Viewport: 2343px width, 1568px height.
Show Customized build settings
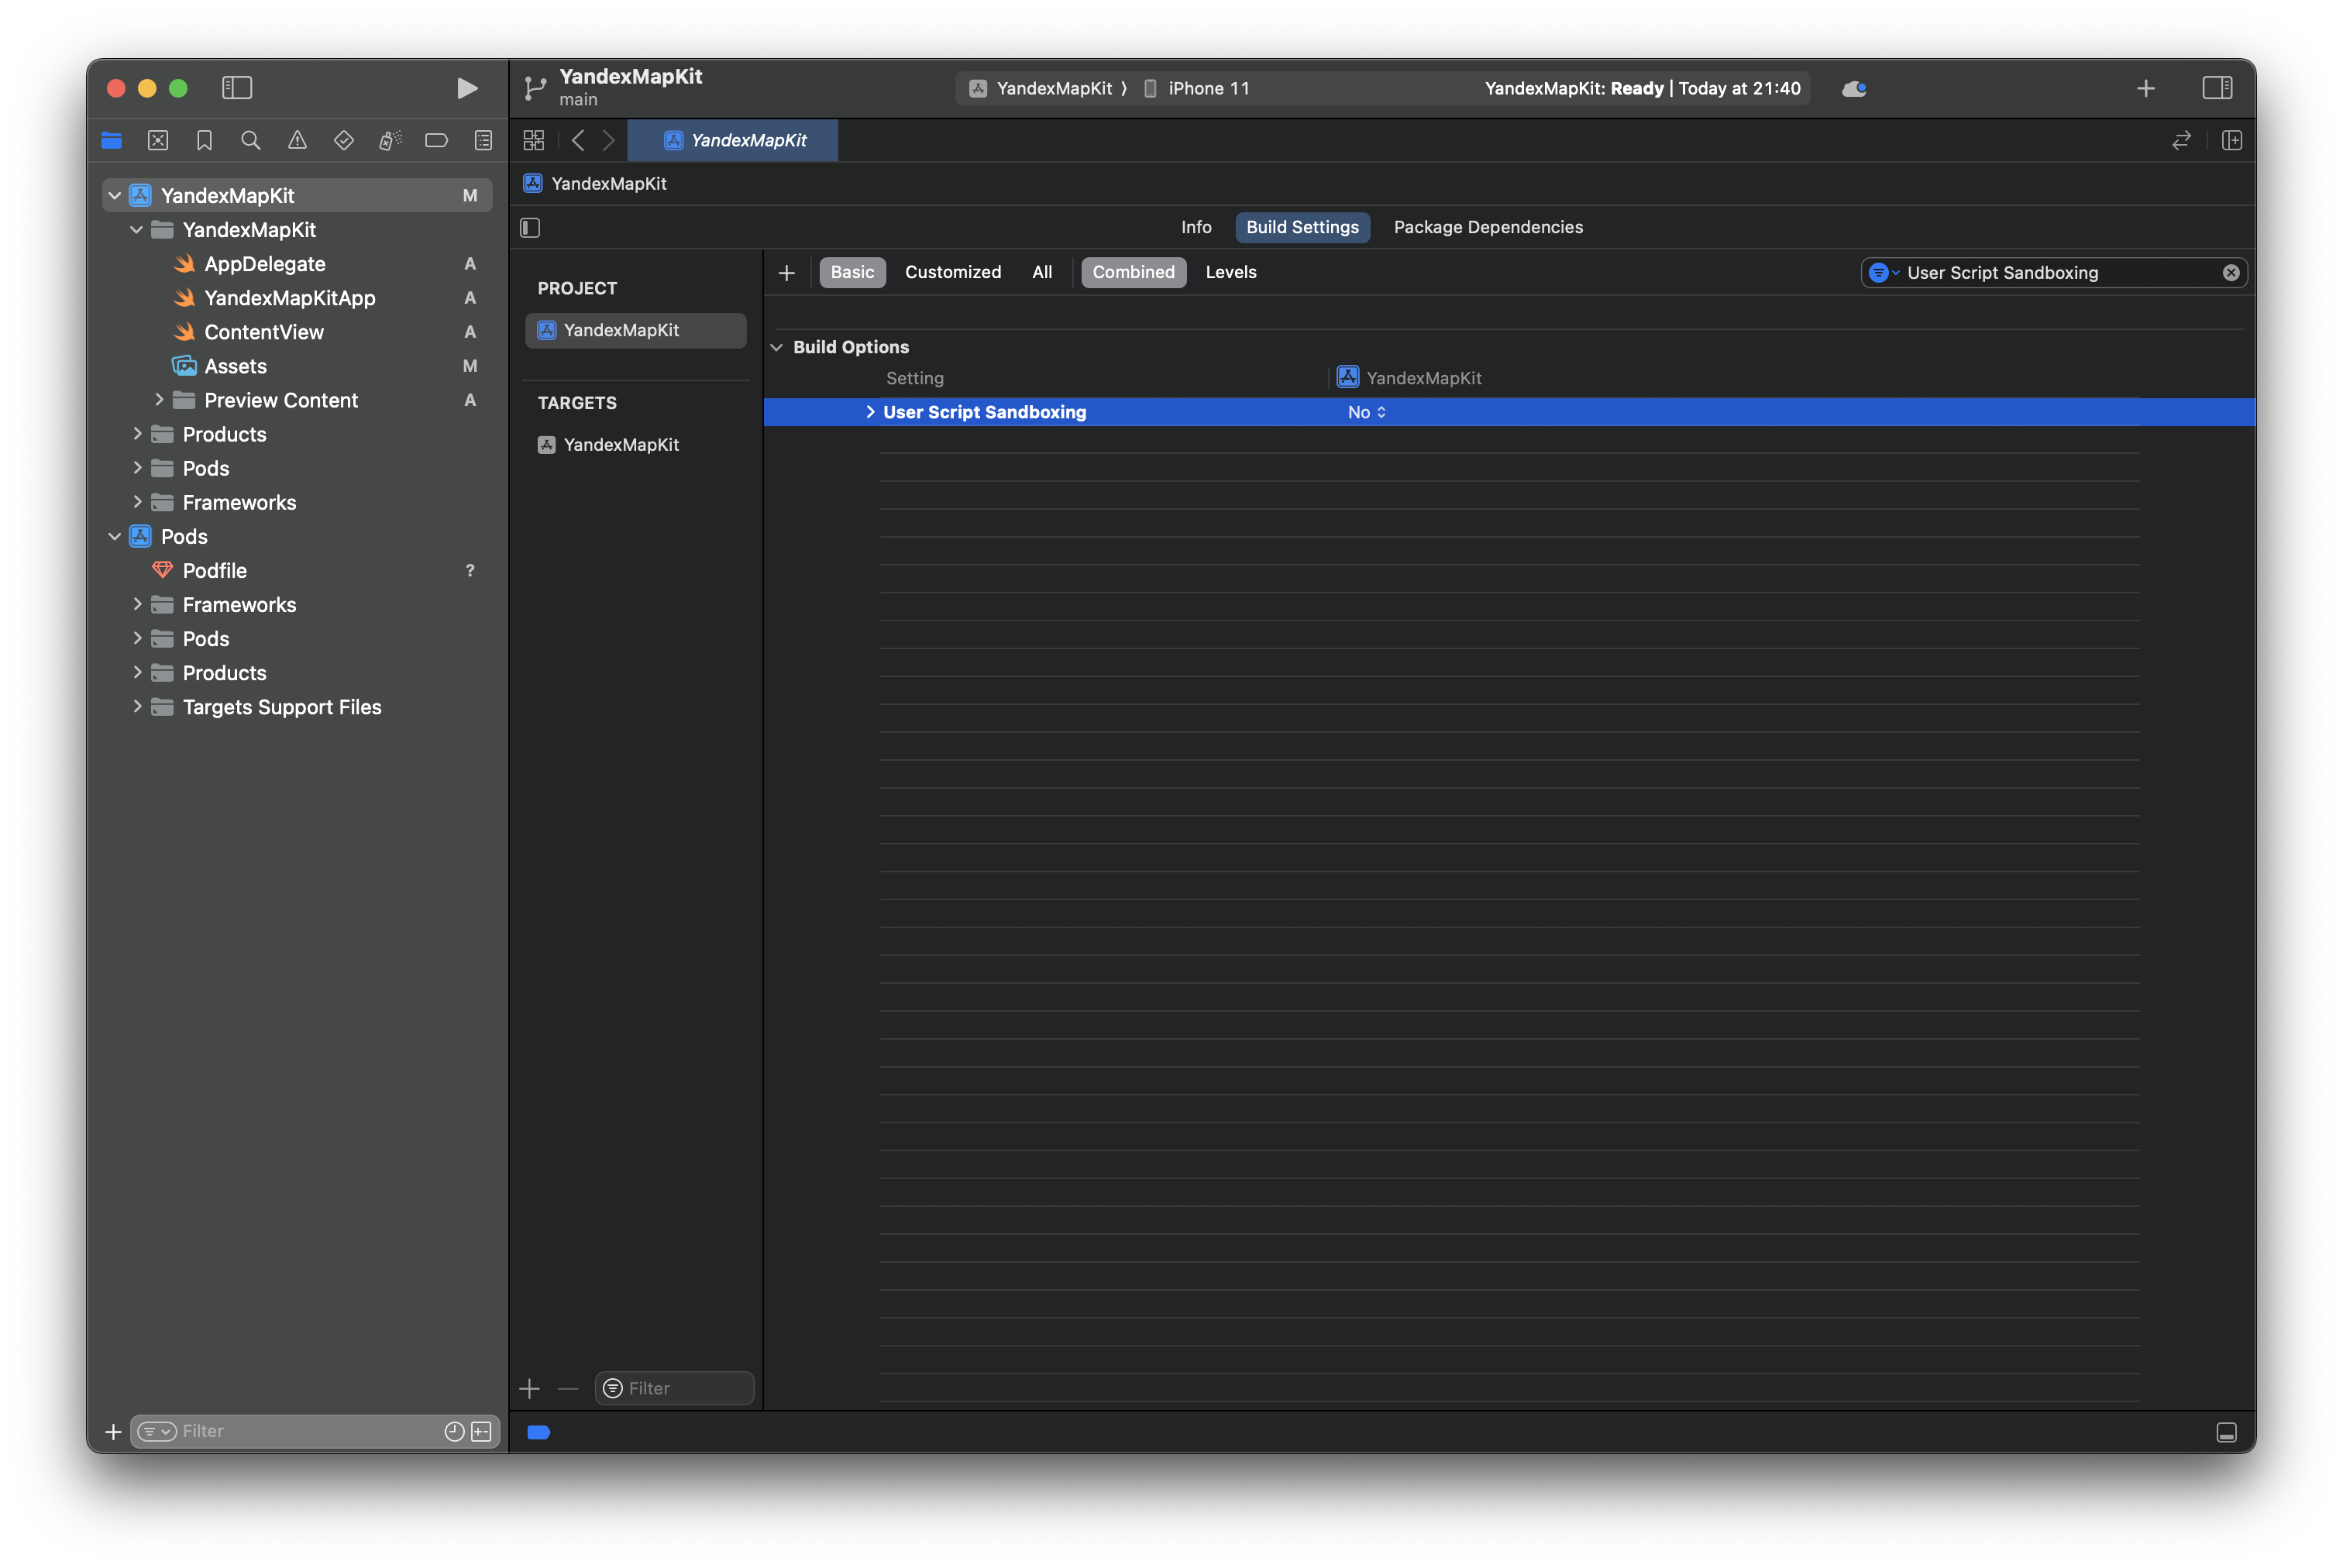pyautogui.click(x=952, y=272)
